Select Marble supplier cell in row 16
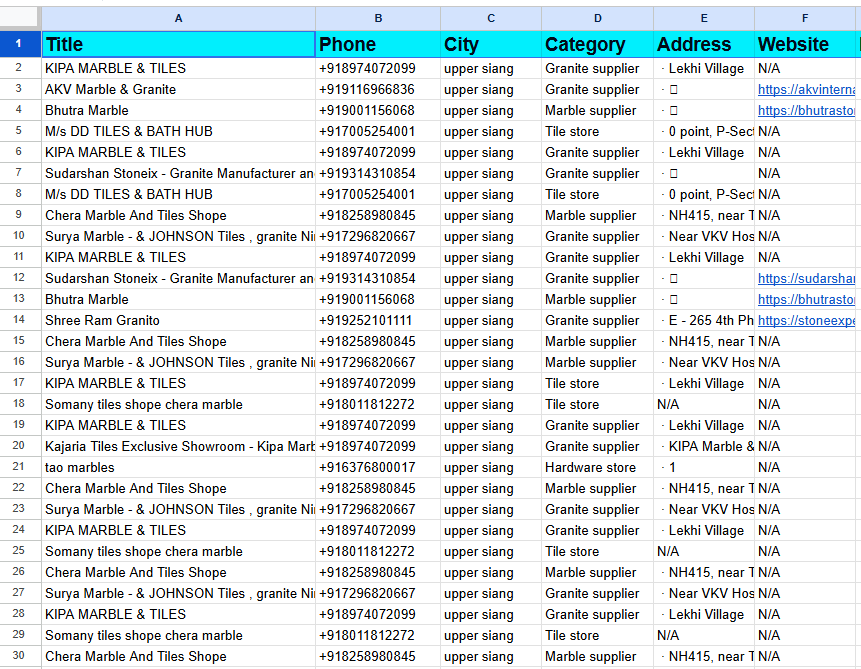Viewport: 861px width, 669px height. click(x=597, y=363)
